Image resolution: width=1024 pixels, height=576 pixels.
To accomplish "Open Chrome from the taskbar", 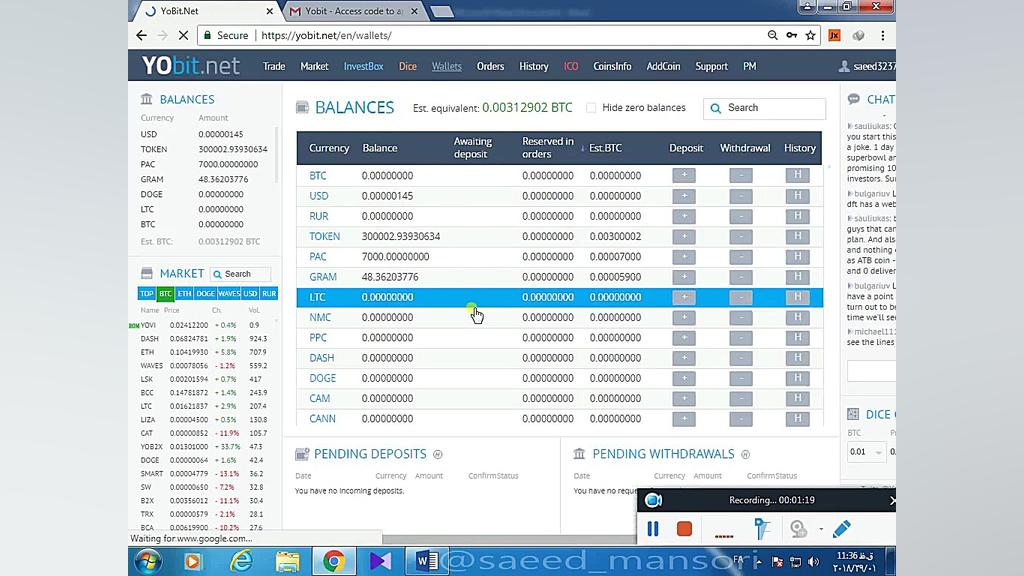I will click(333, 561).
